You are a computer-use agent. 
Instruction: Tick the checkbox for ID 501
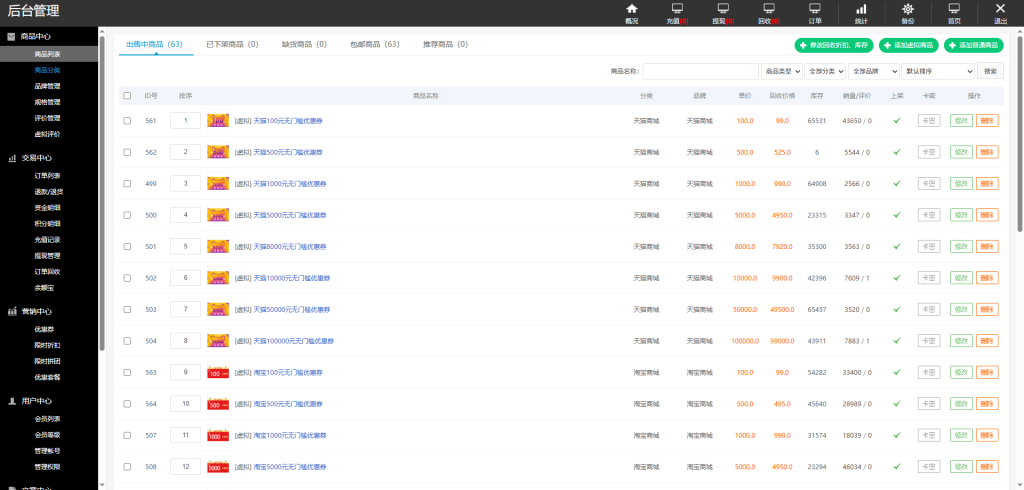[127, 246]
